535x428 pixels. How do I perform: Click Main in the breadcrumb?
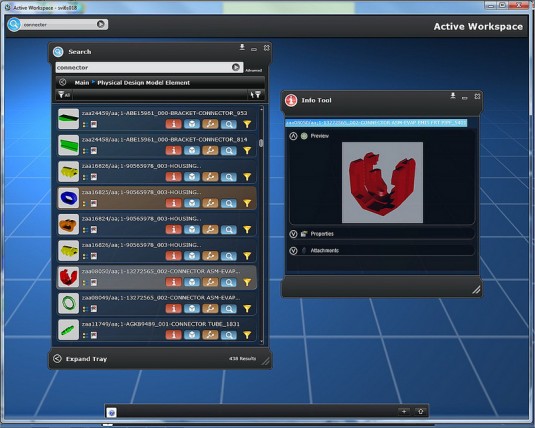(82, 83)
